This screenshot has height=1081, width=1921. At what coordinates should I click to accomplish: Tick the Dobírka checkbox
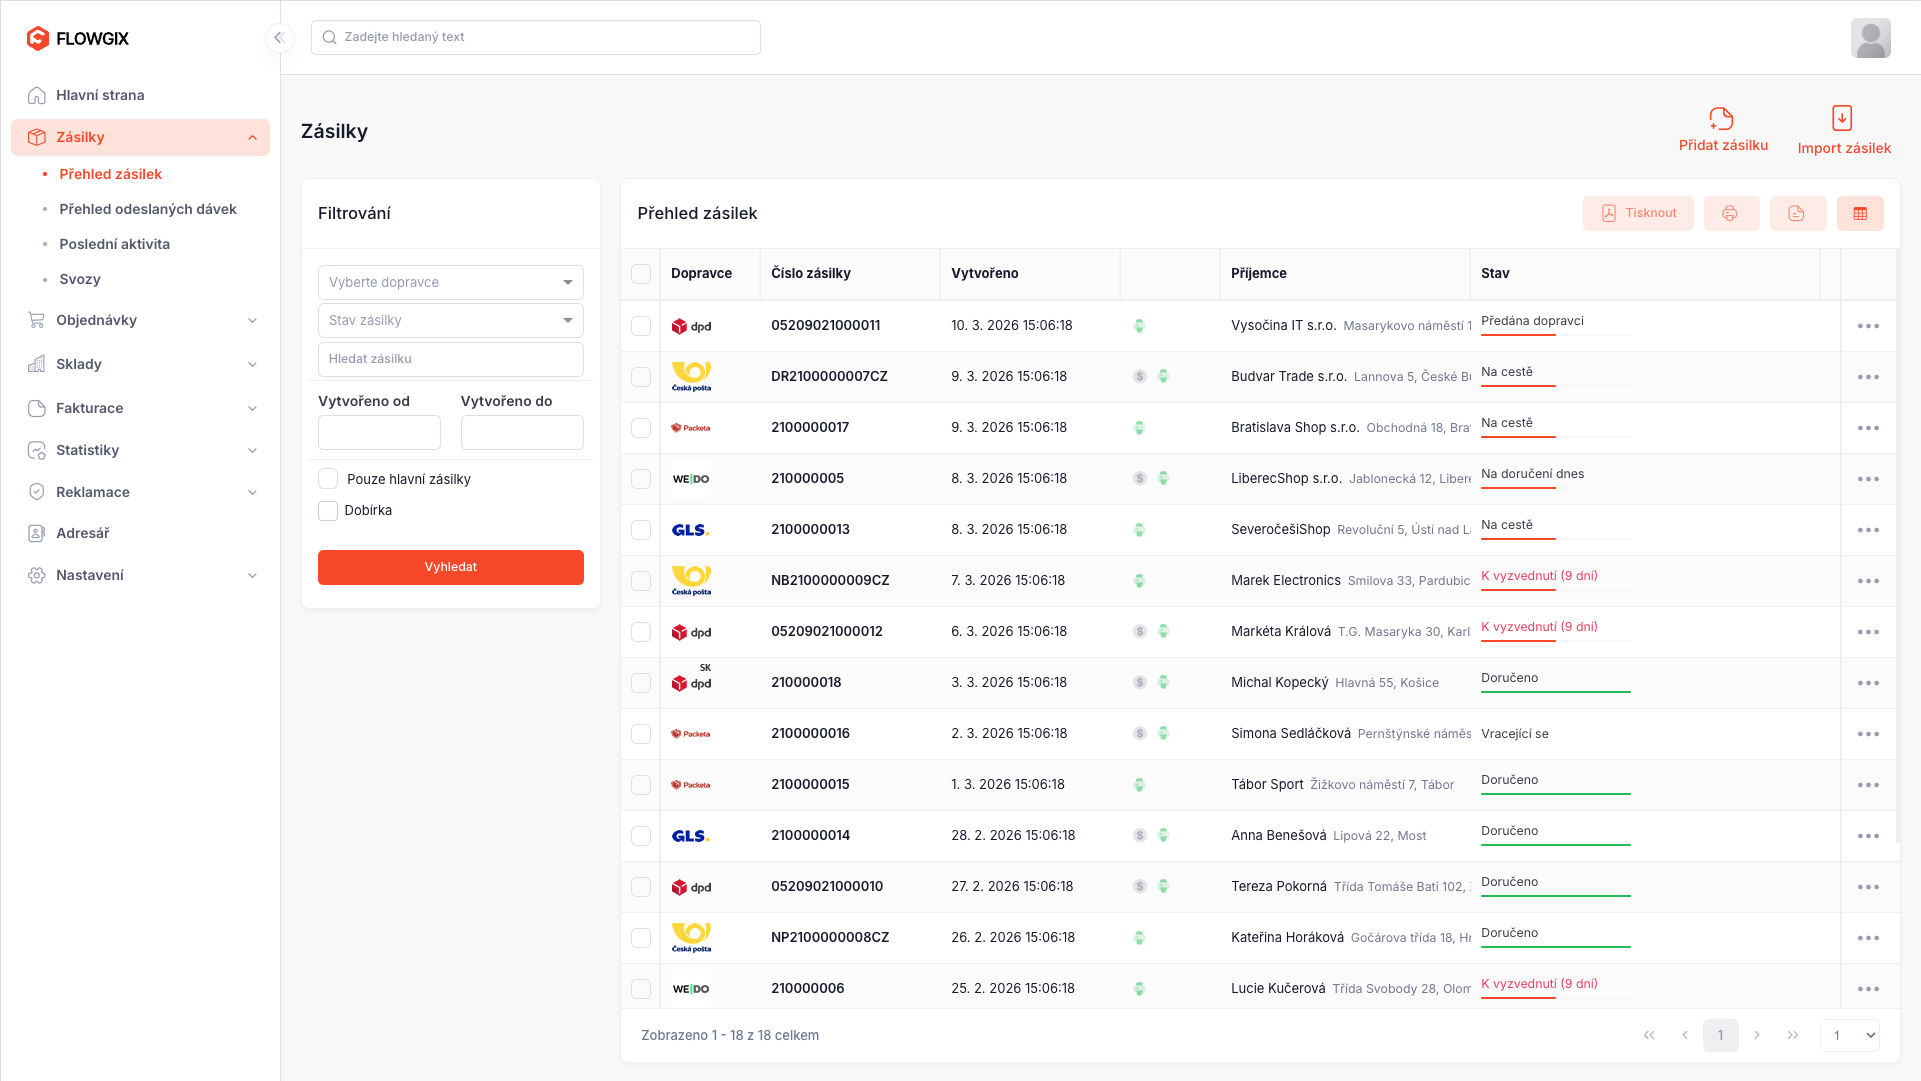point(328,511)
